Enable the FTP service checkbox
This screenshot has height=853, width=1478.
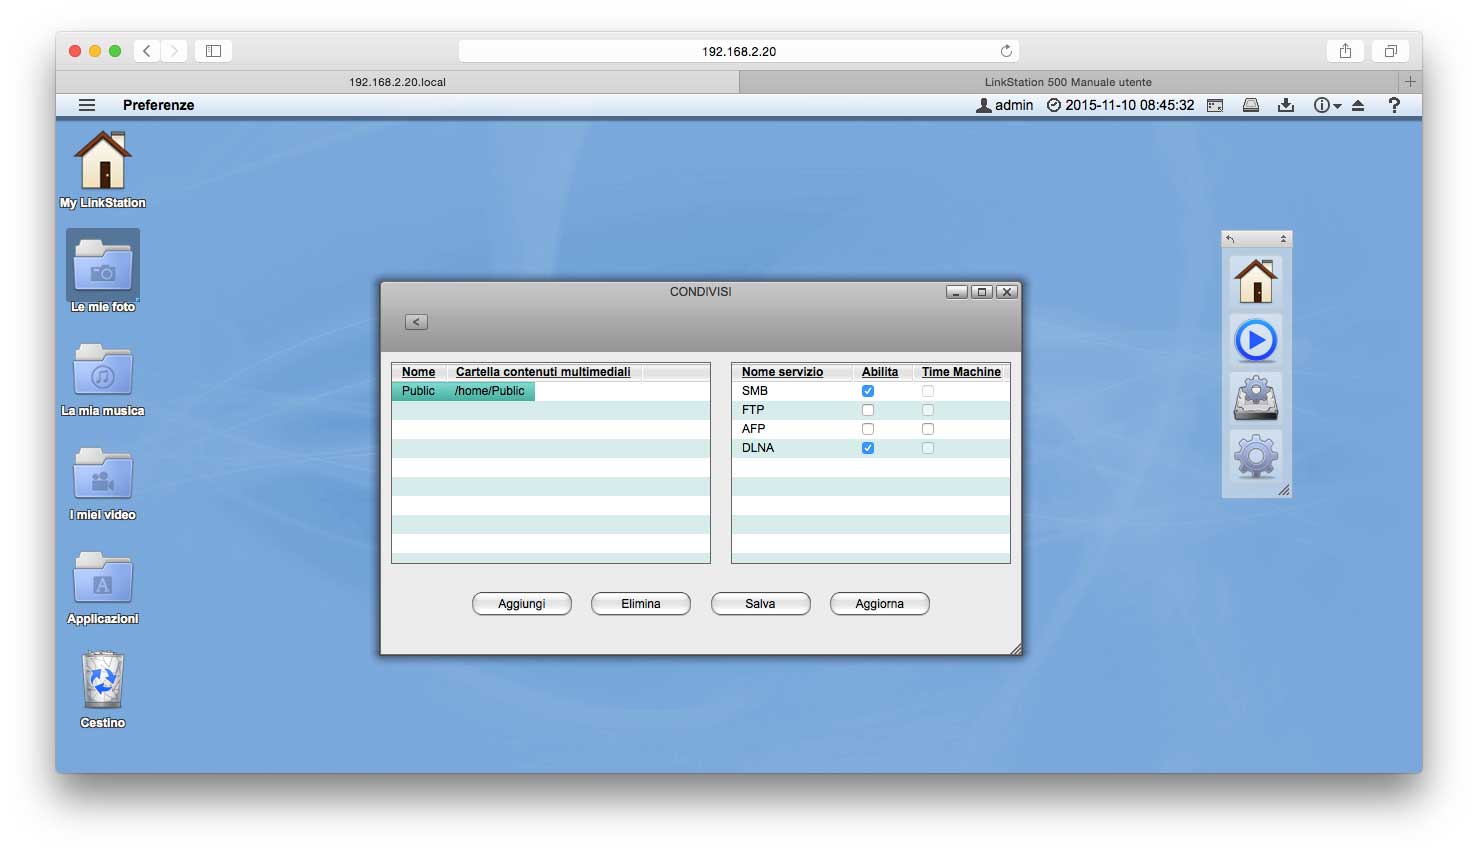(x=868, y=410)
